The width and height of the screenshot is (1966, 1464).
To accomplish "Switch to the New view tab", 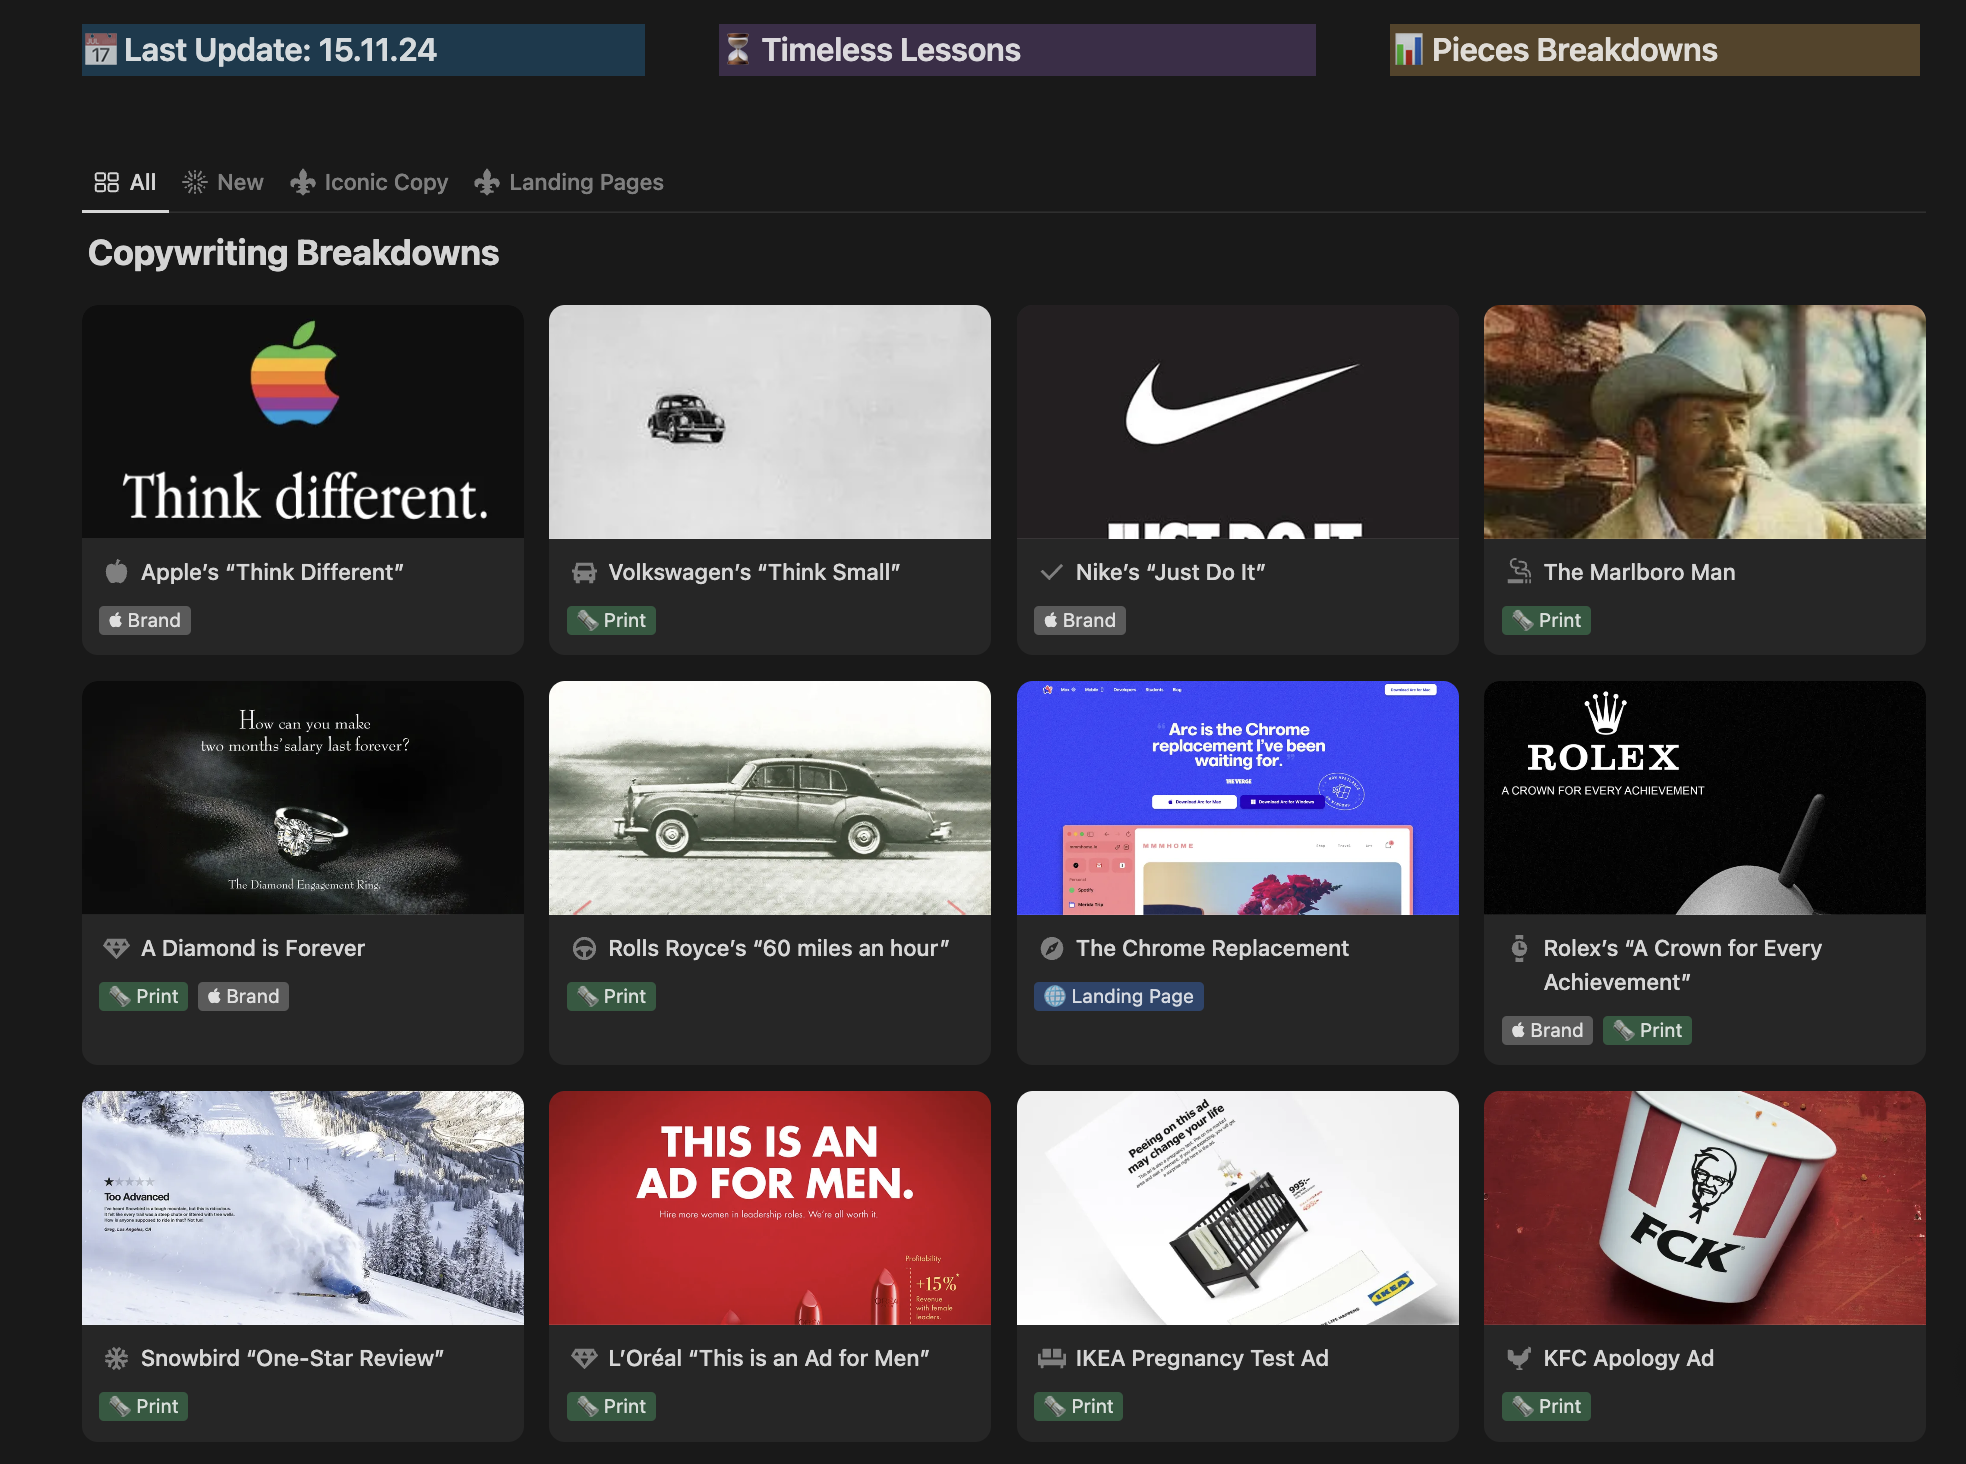I will tap(224, 182).
